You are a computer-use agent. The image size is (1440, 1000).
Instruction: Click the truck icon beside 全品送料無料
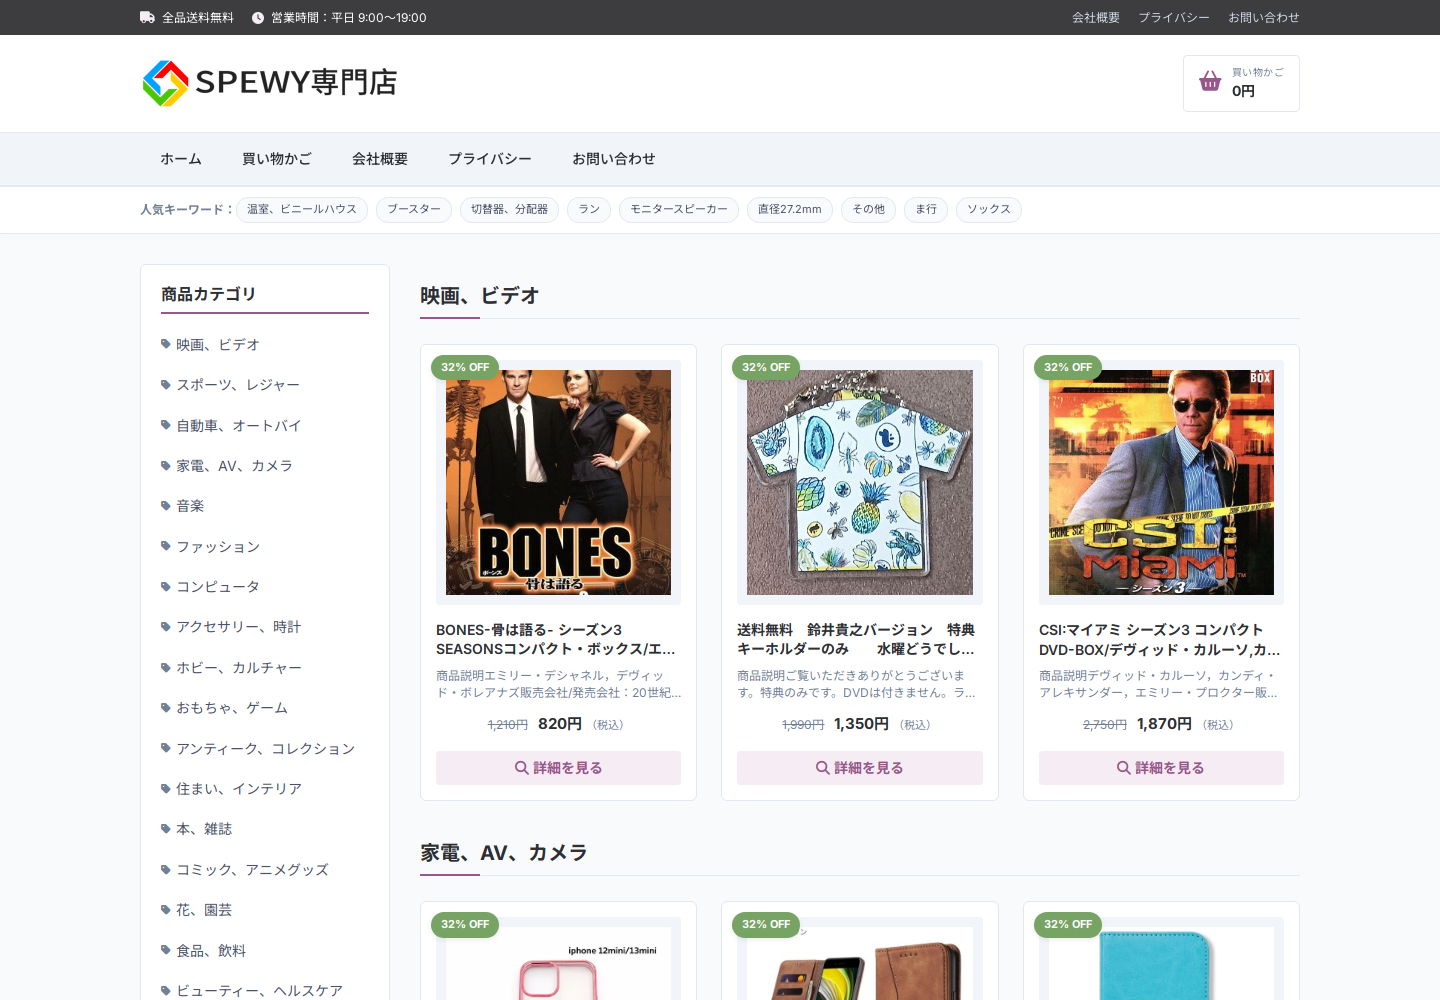(147, 17)
